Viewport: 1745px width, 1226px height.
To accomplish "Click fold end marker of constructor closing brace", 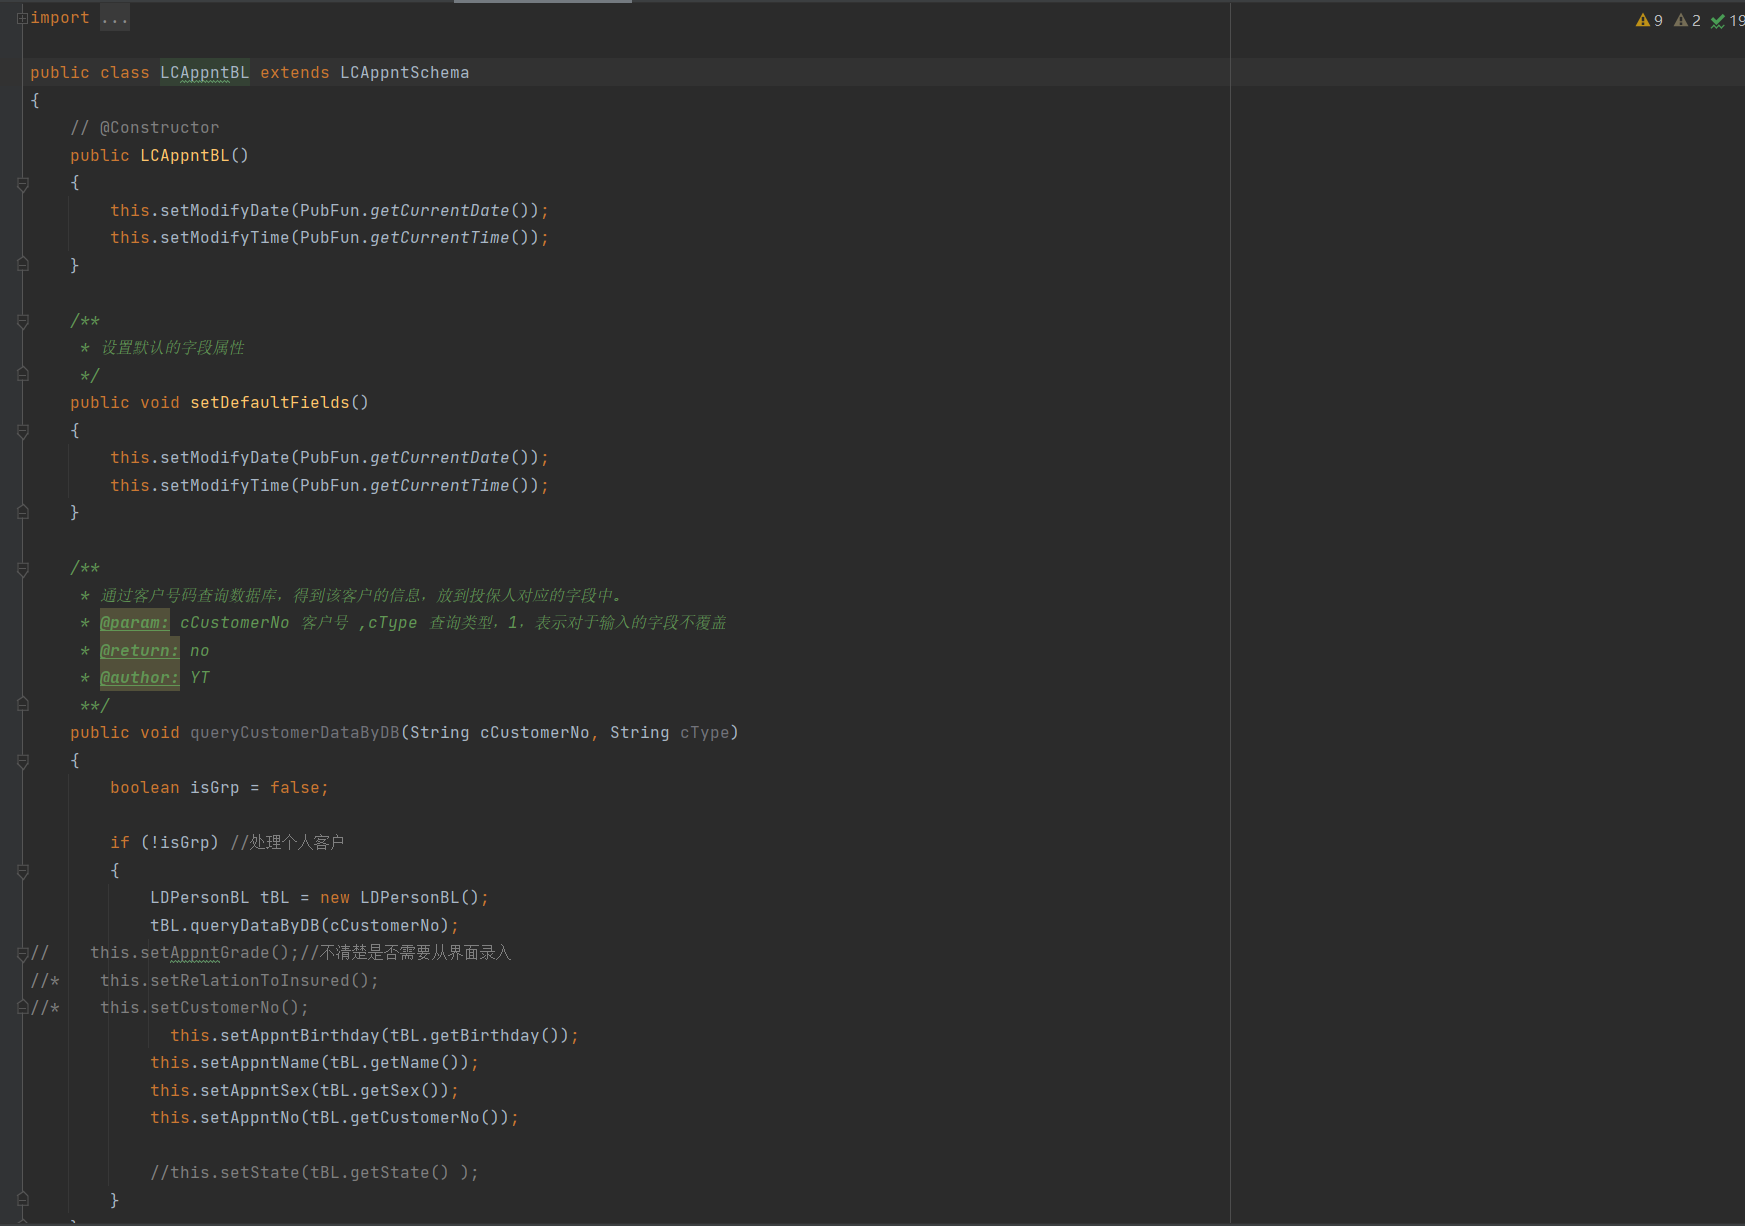I will [22, 265].
